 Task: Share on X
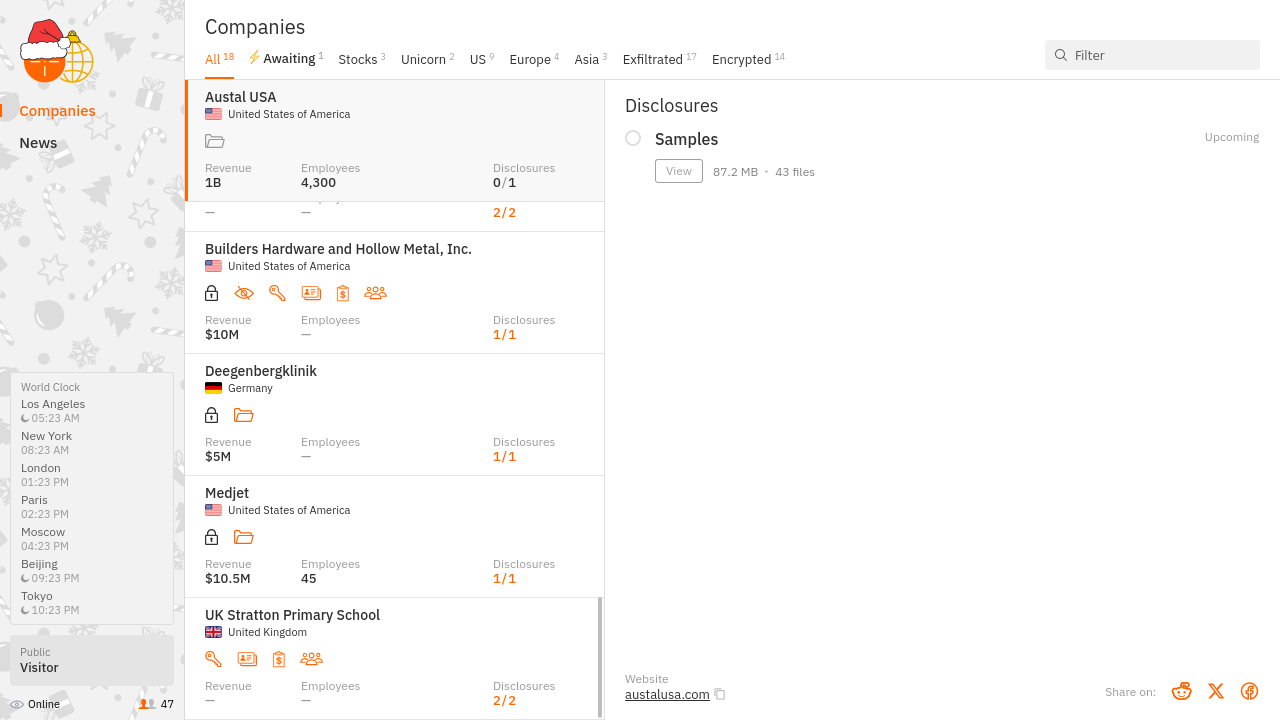[1216, 691]
